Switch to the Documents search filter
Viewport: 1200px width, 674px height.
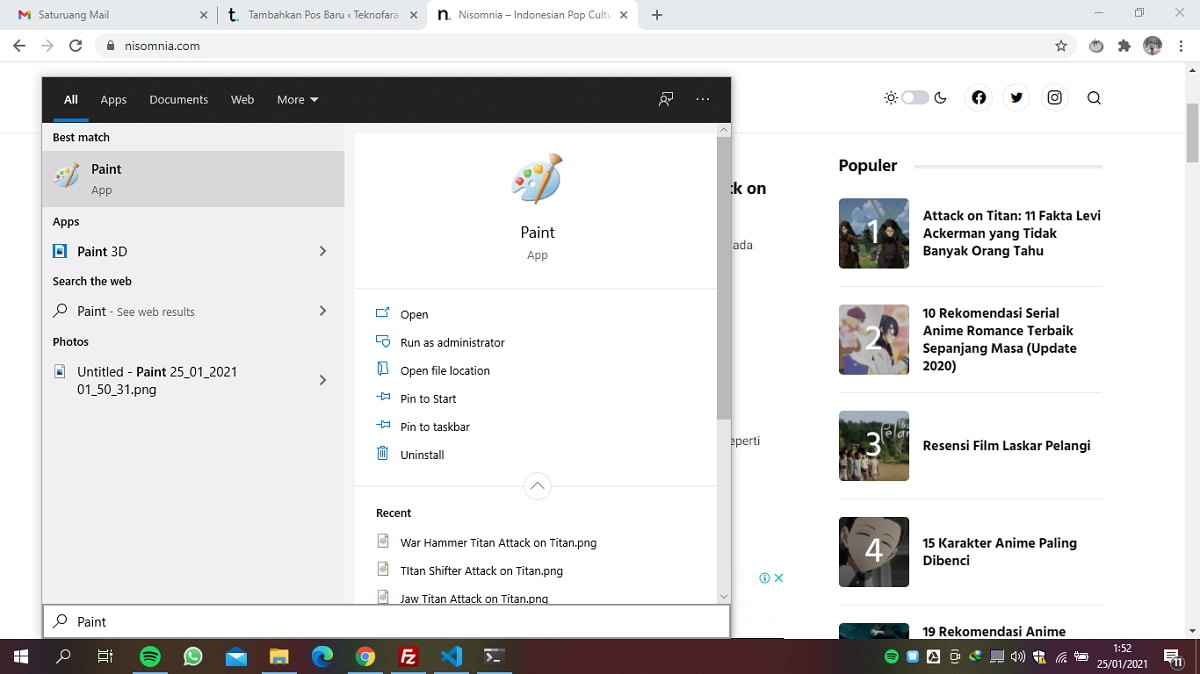coord(179,99)
